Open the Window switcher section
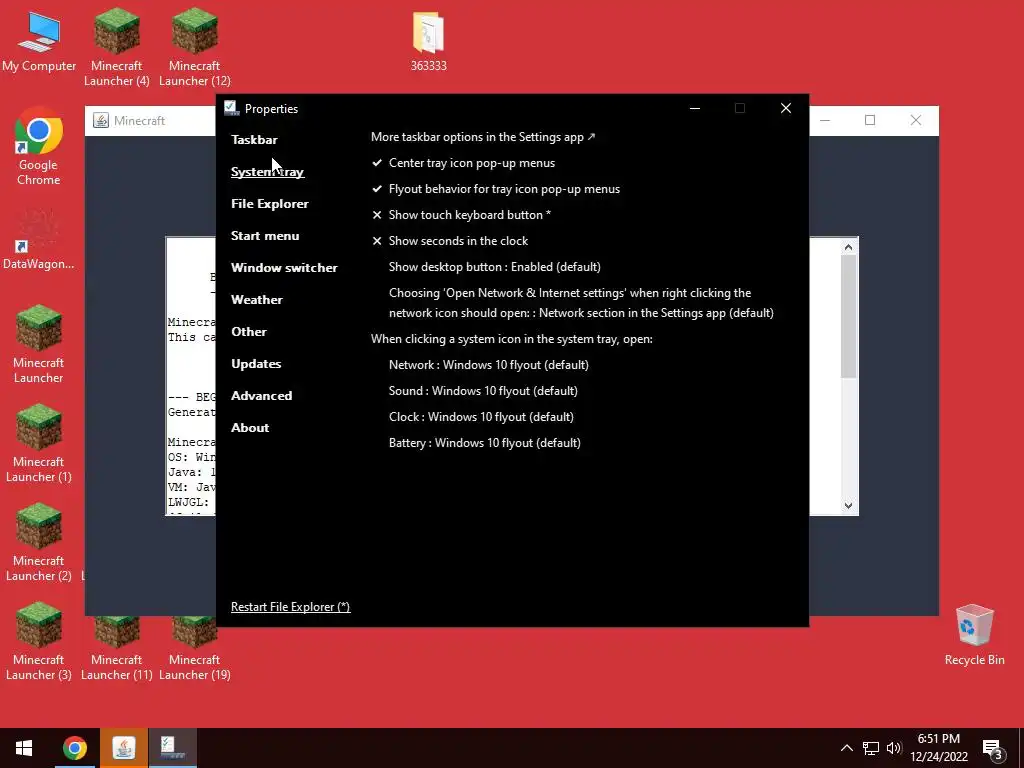 [x=284, y=268]
